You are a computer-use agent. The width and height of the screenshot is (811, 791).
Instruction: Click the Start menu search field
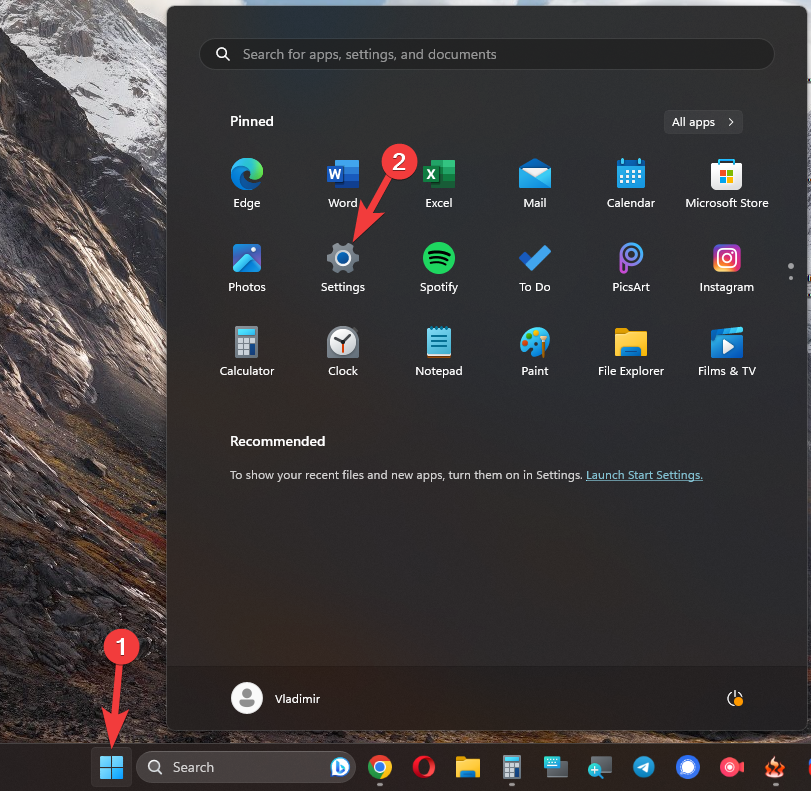486,54
